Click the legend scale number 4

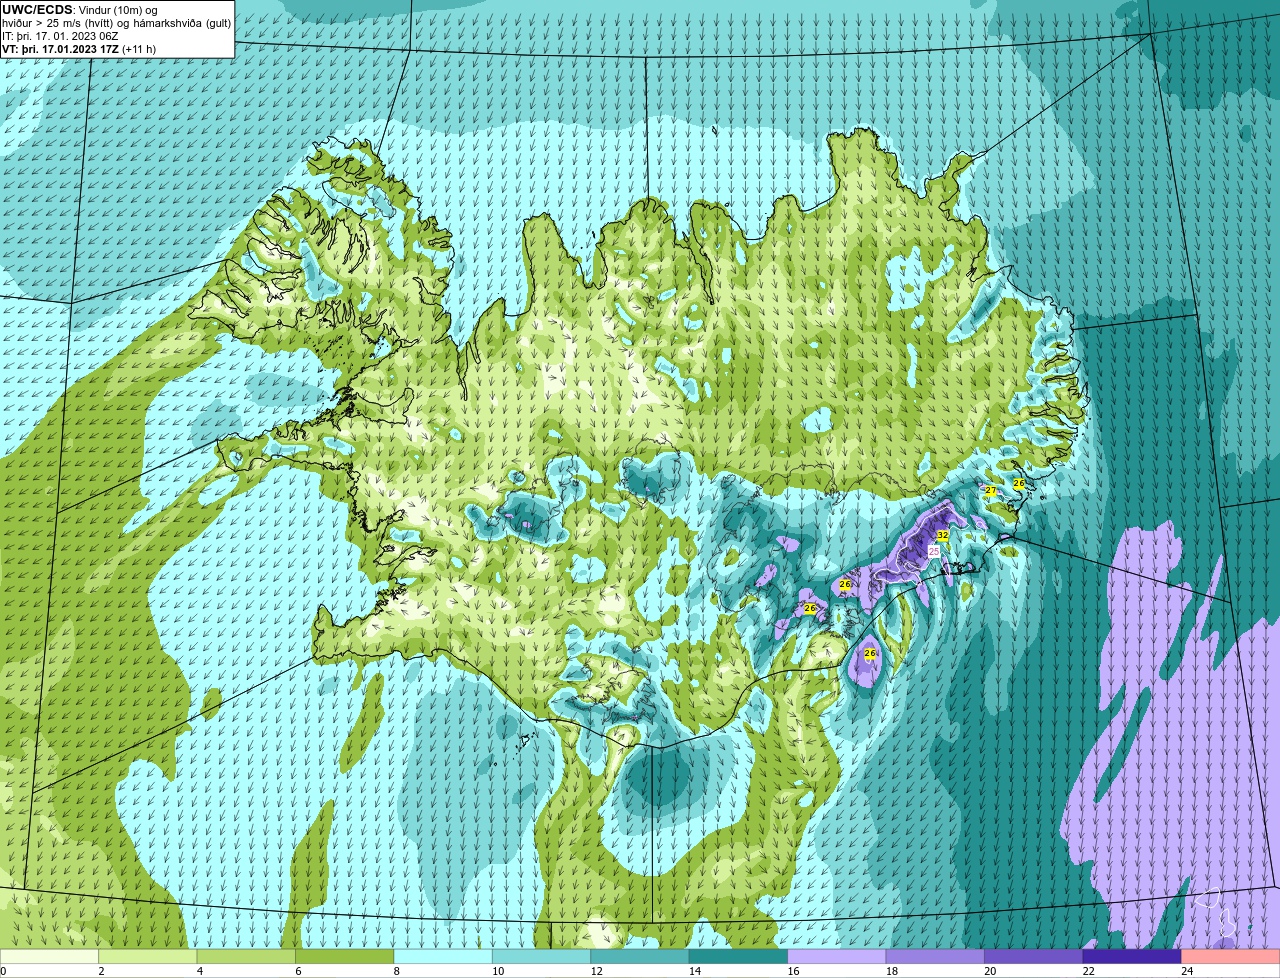click(200, 971)
